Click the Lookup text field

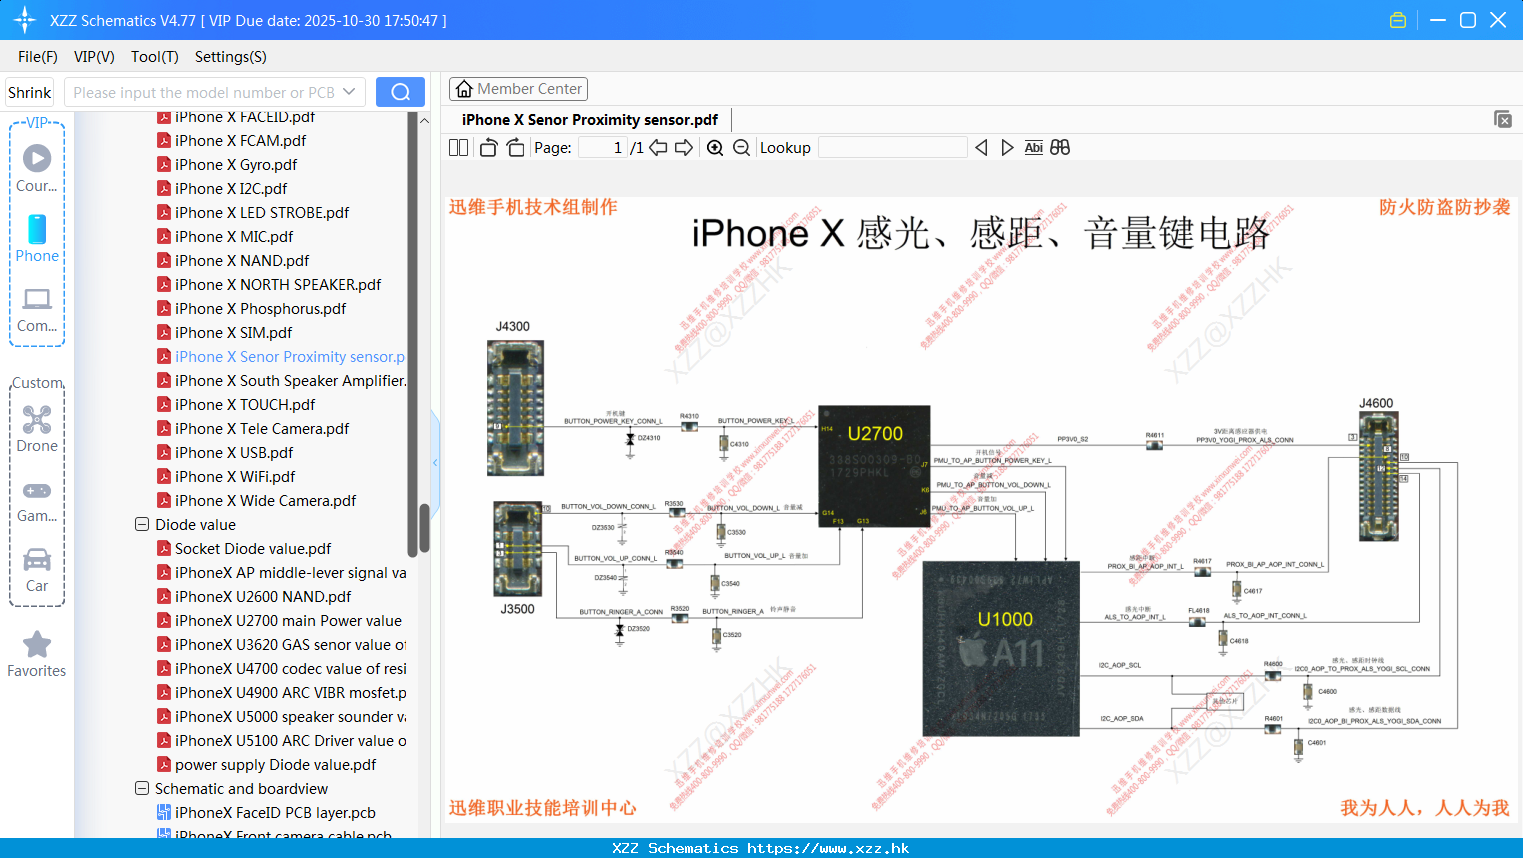pyautogui.click(x=893, y=148)
